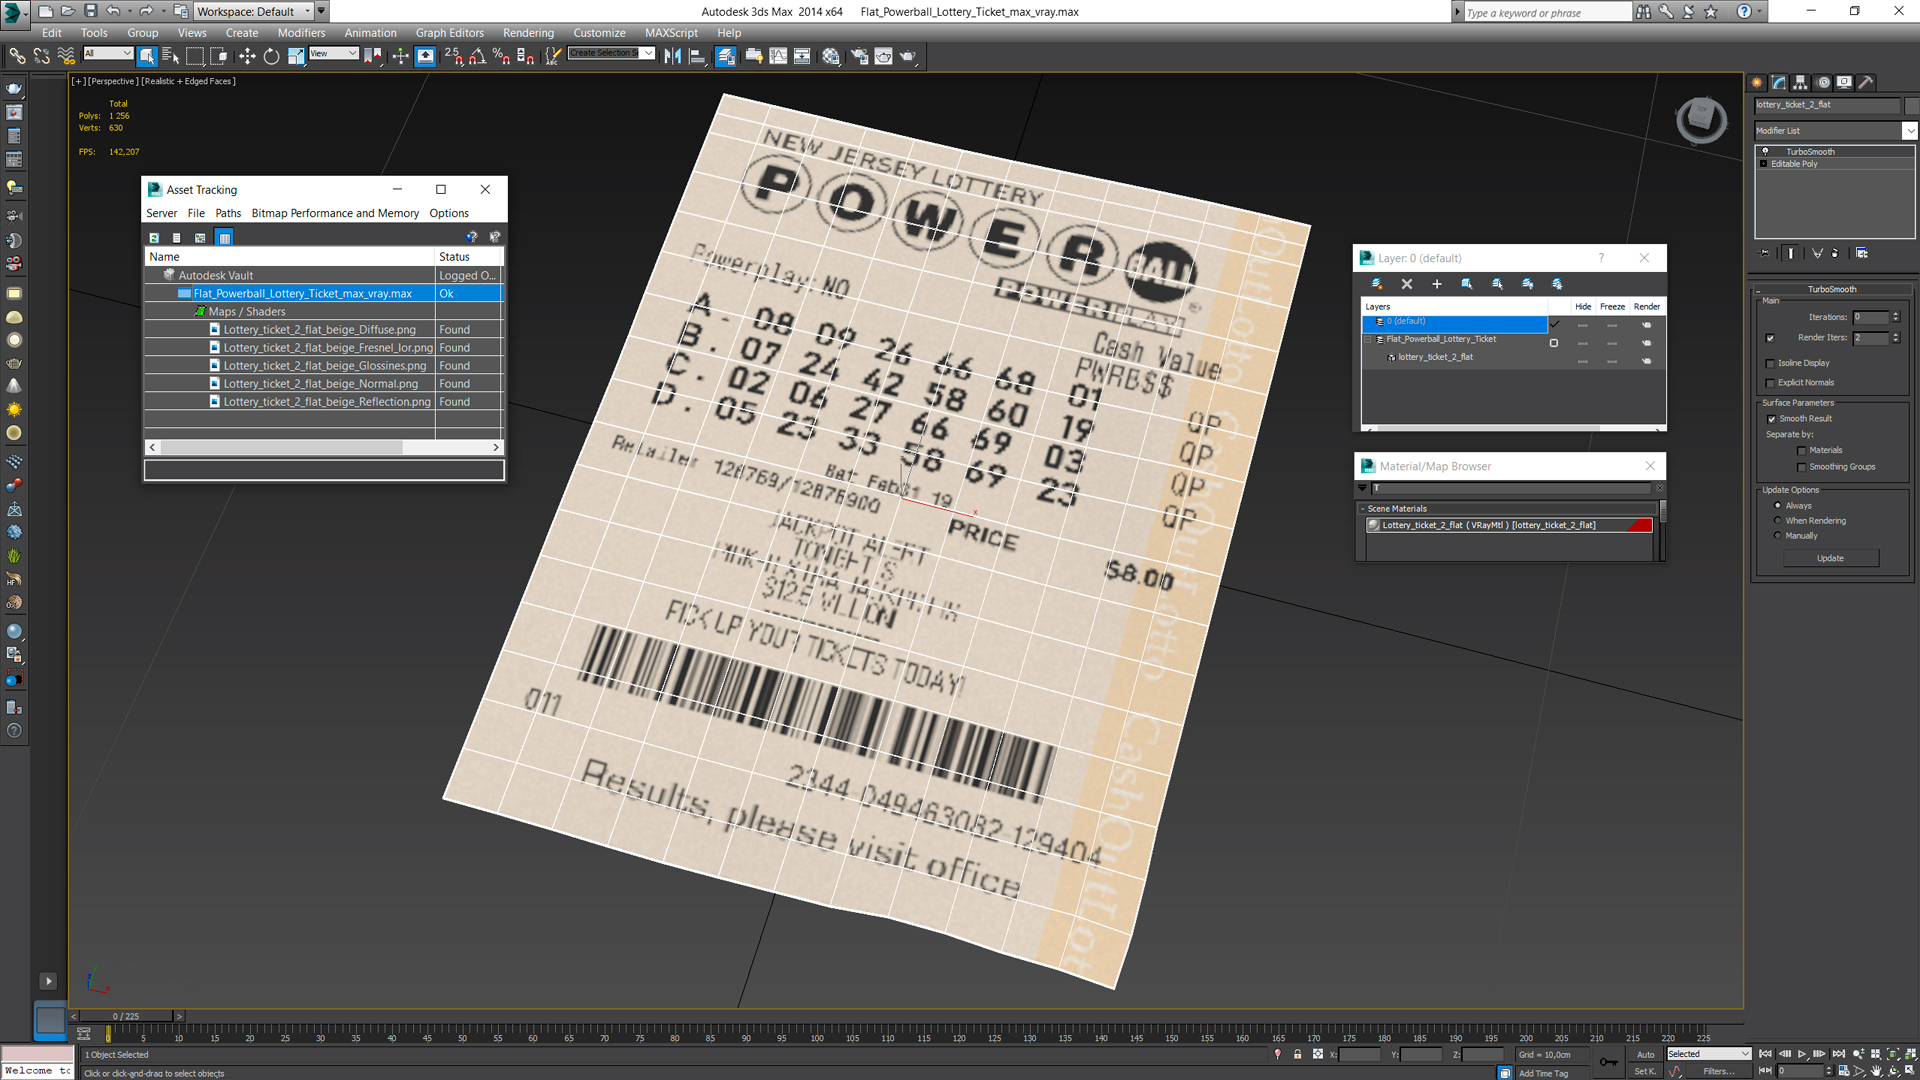Click Play Animation button
Screen dimensions: 1920x1080
(x=1802, y=1054)
